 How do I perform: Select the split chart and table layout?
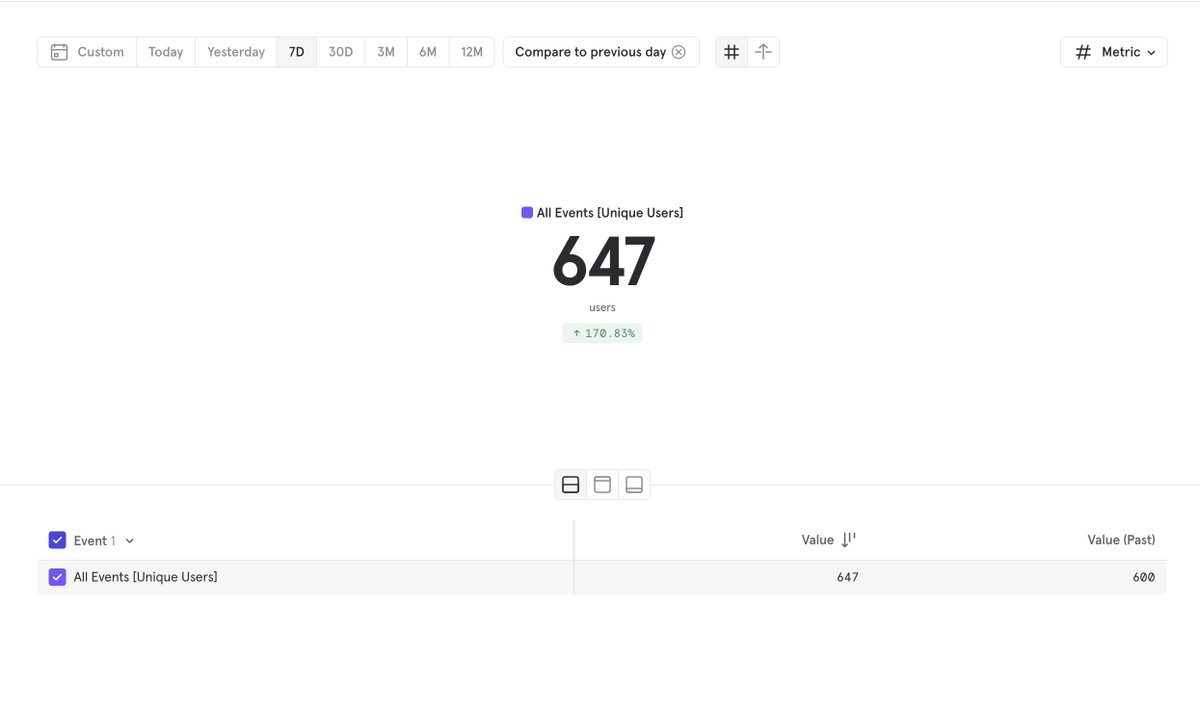[571, 485]
